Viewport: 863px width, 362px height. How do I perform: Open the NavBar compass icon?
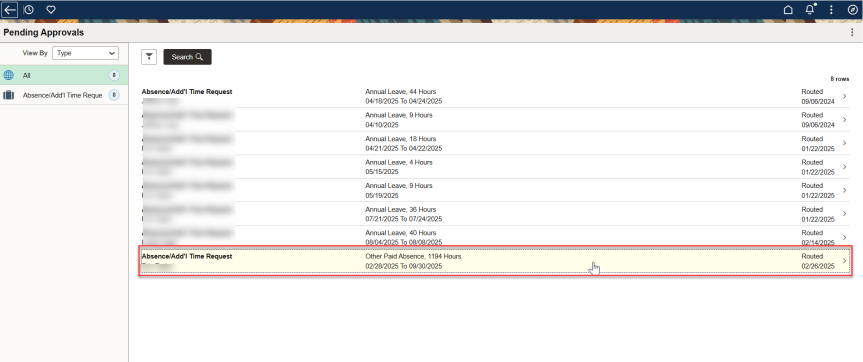[x=852, y=9]
